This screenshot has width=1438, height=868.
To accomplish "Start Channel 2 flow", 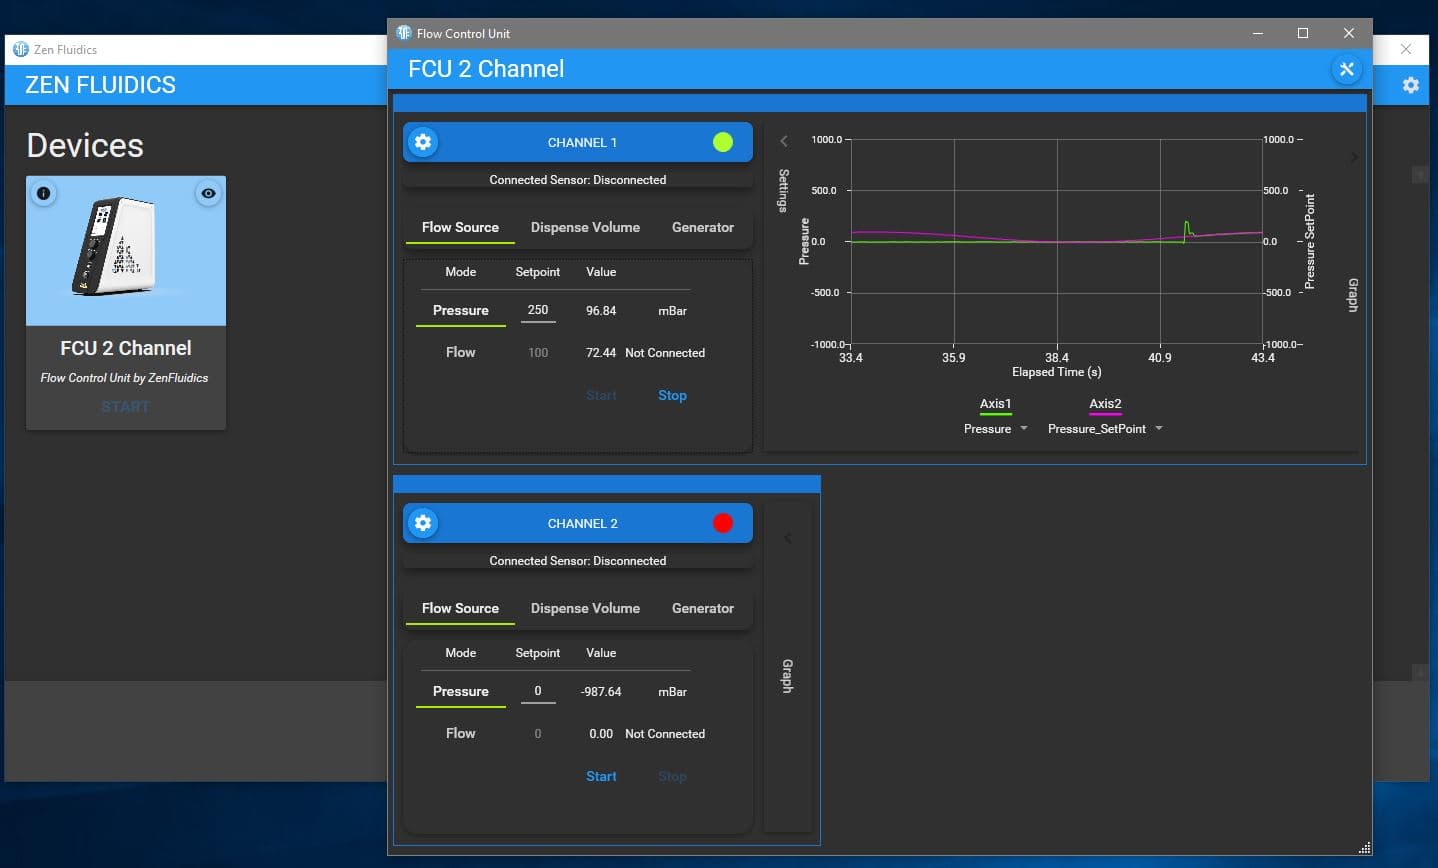I will [601, 776].
